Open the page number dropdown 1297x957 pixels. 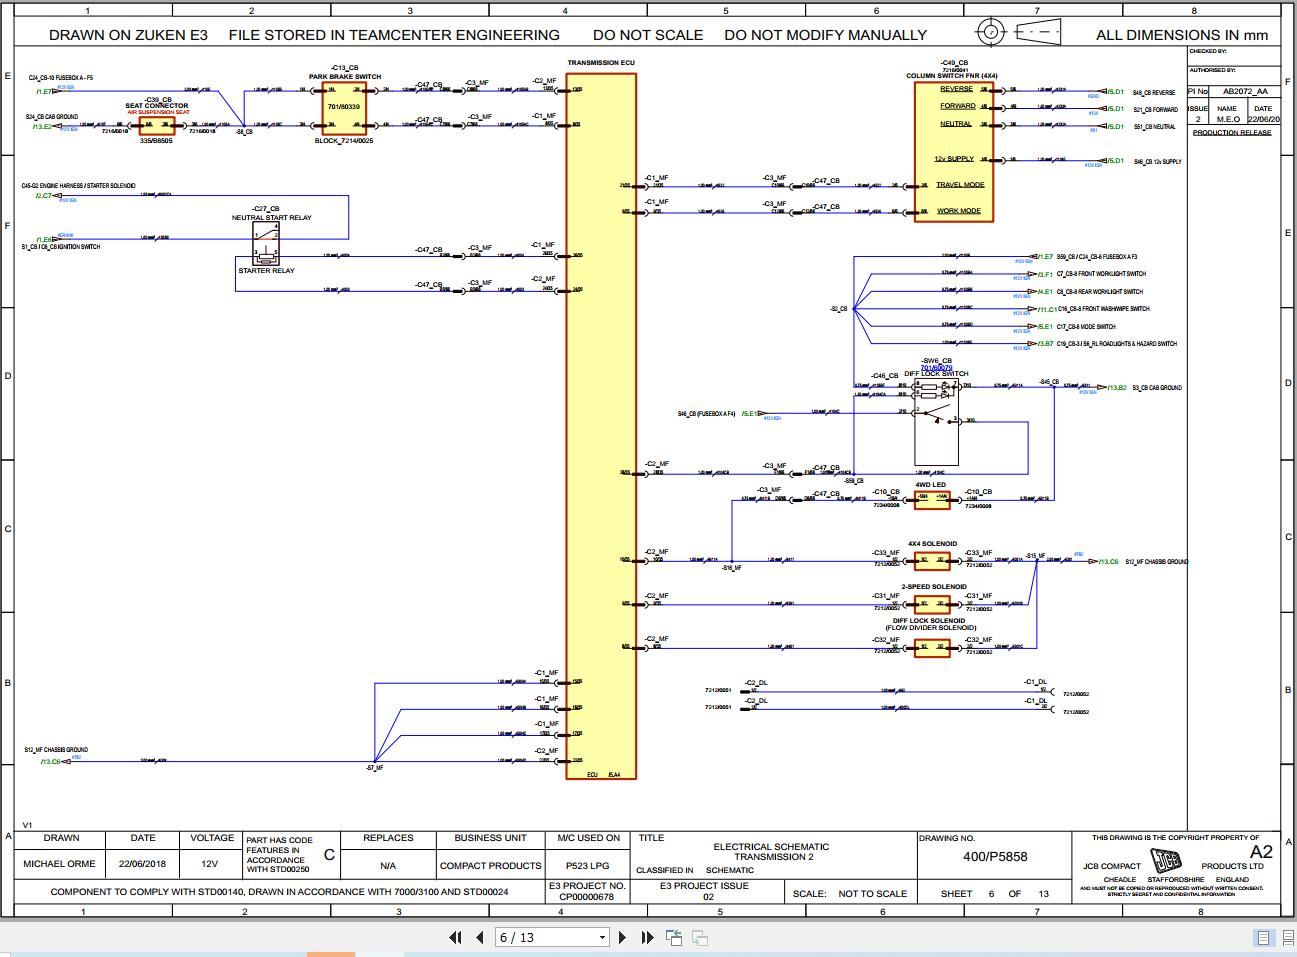click(x=602, y=937)
